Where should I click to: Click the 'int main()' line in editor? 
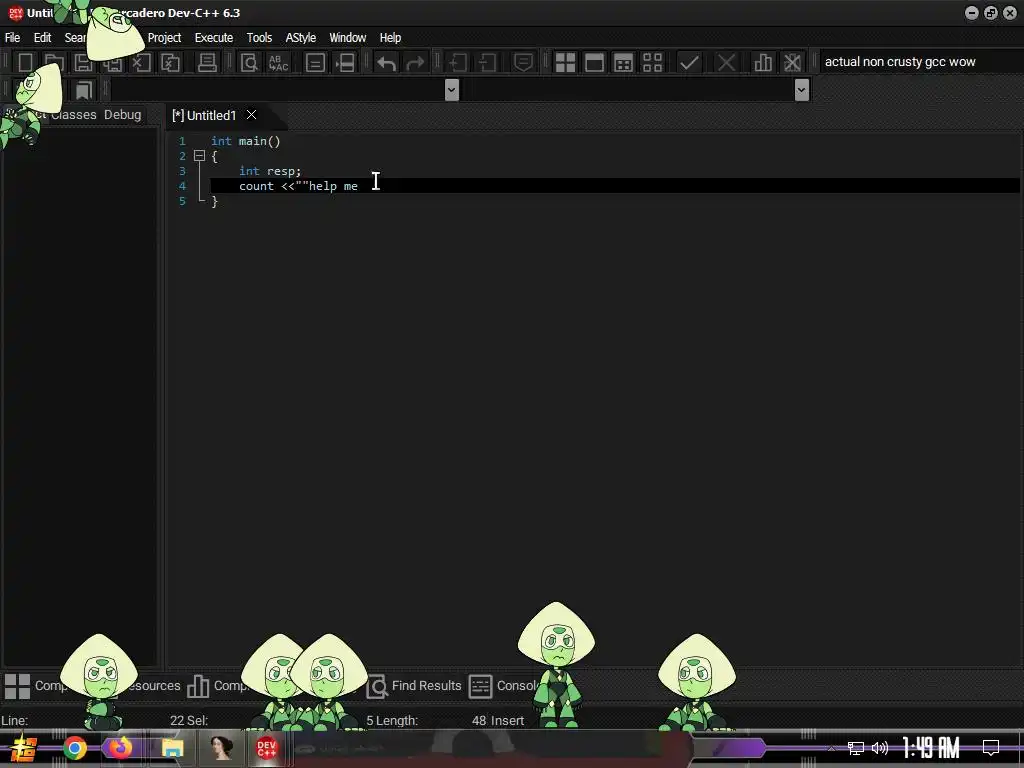click(x=246, y=141)
